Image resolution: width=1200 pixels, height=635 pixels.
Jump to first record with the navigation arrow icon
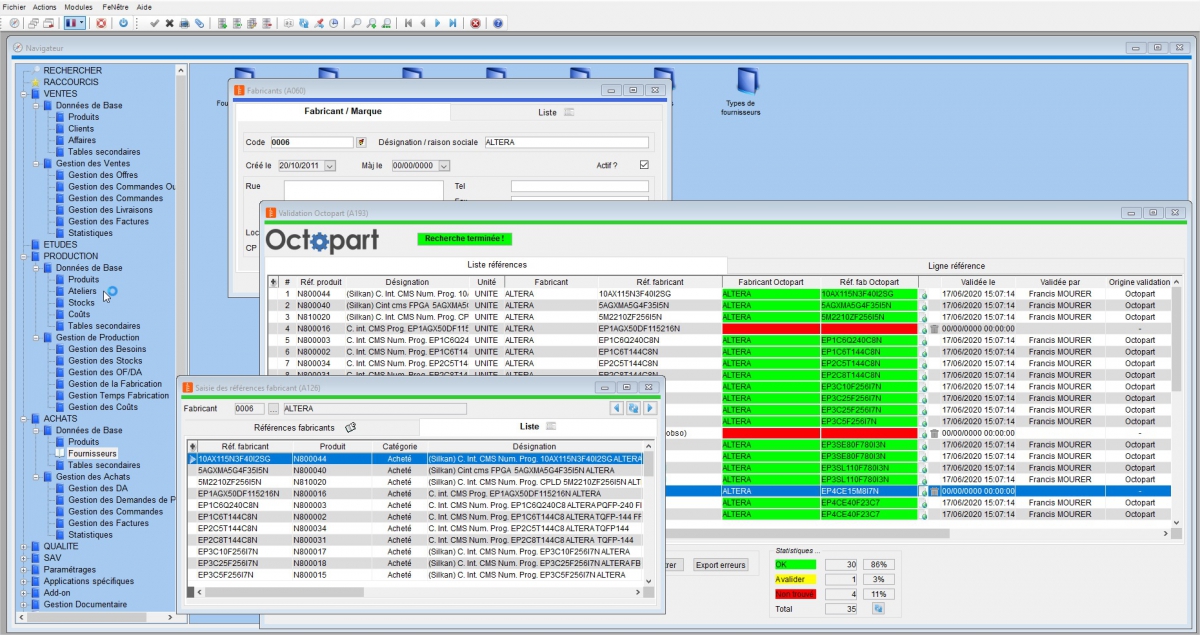click(408, 22)
